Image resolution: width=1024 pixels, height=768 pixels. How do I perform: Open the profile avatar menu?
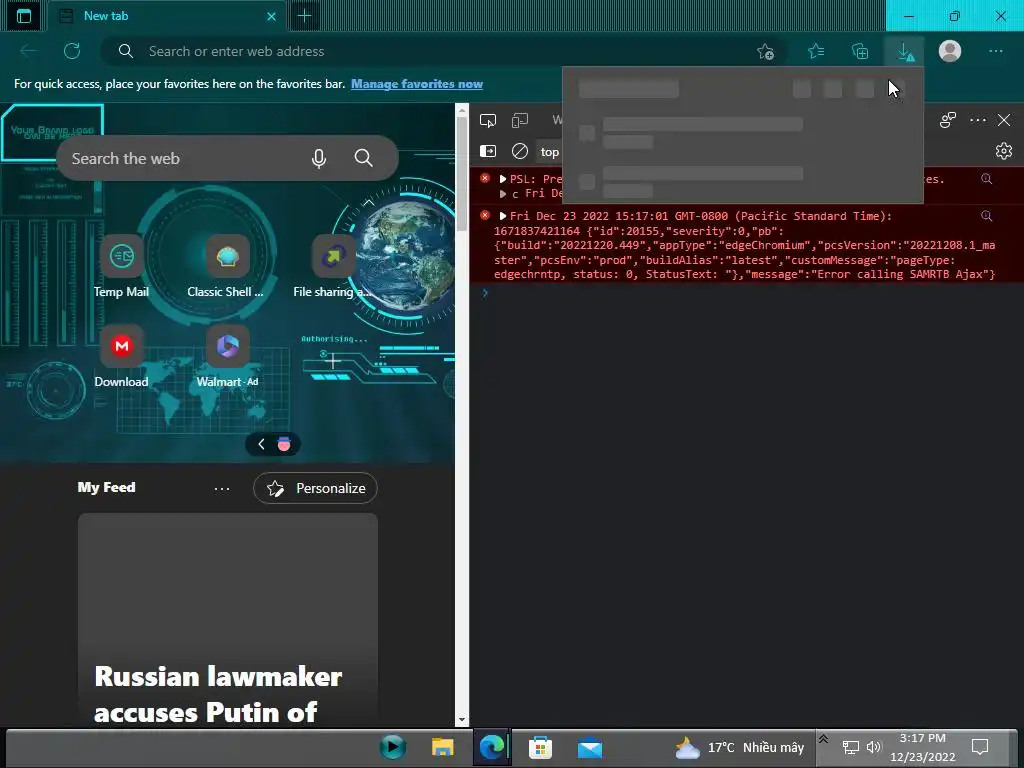[x=950, y=51]
